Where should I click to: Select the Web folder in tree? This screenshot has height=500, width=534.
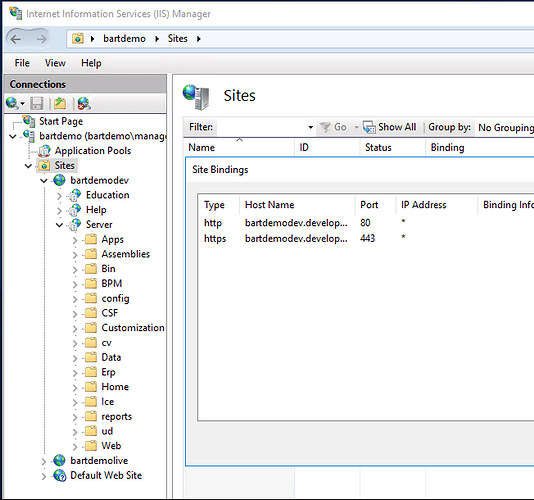point(111,446)
